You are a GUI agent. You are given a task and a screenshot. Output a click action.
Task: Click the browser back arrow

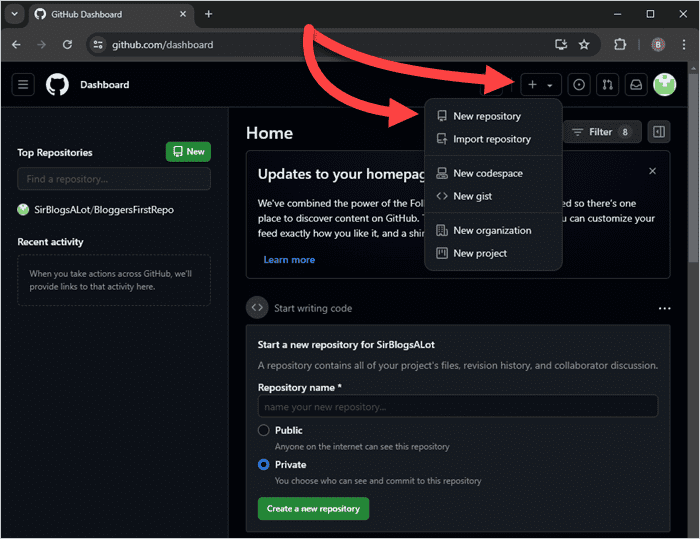(16, 45)
